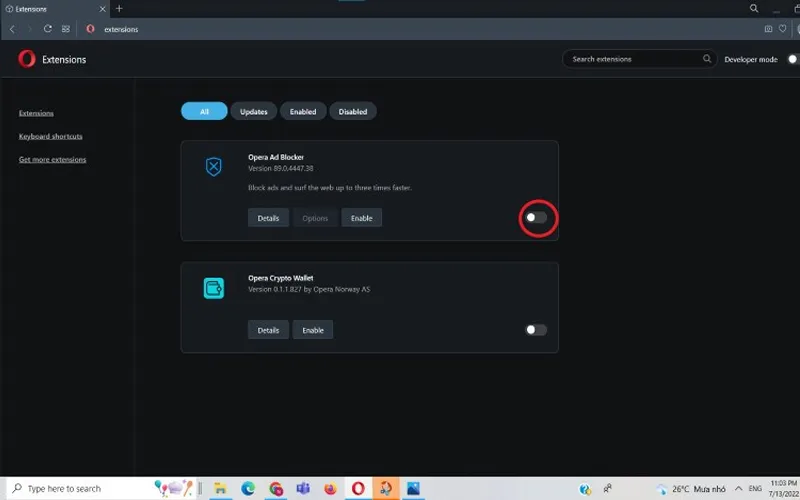Reload the extensions page
The width and height of the screenshot is (800, 500).
tap(47, 29)
